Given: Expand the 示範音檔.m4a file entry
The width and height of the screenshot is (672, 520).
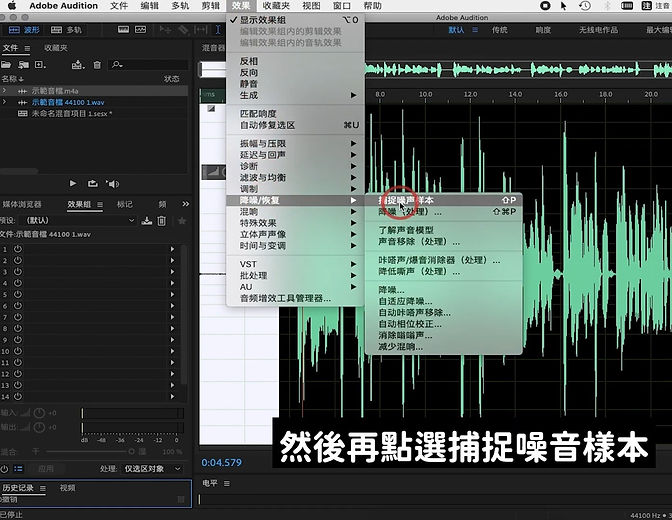Looking at the screenshot, I should click(x=4, y=90).
